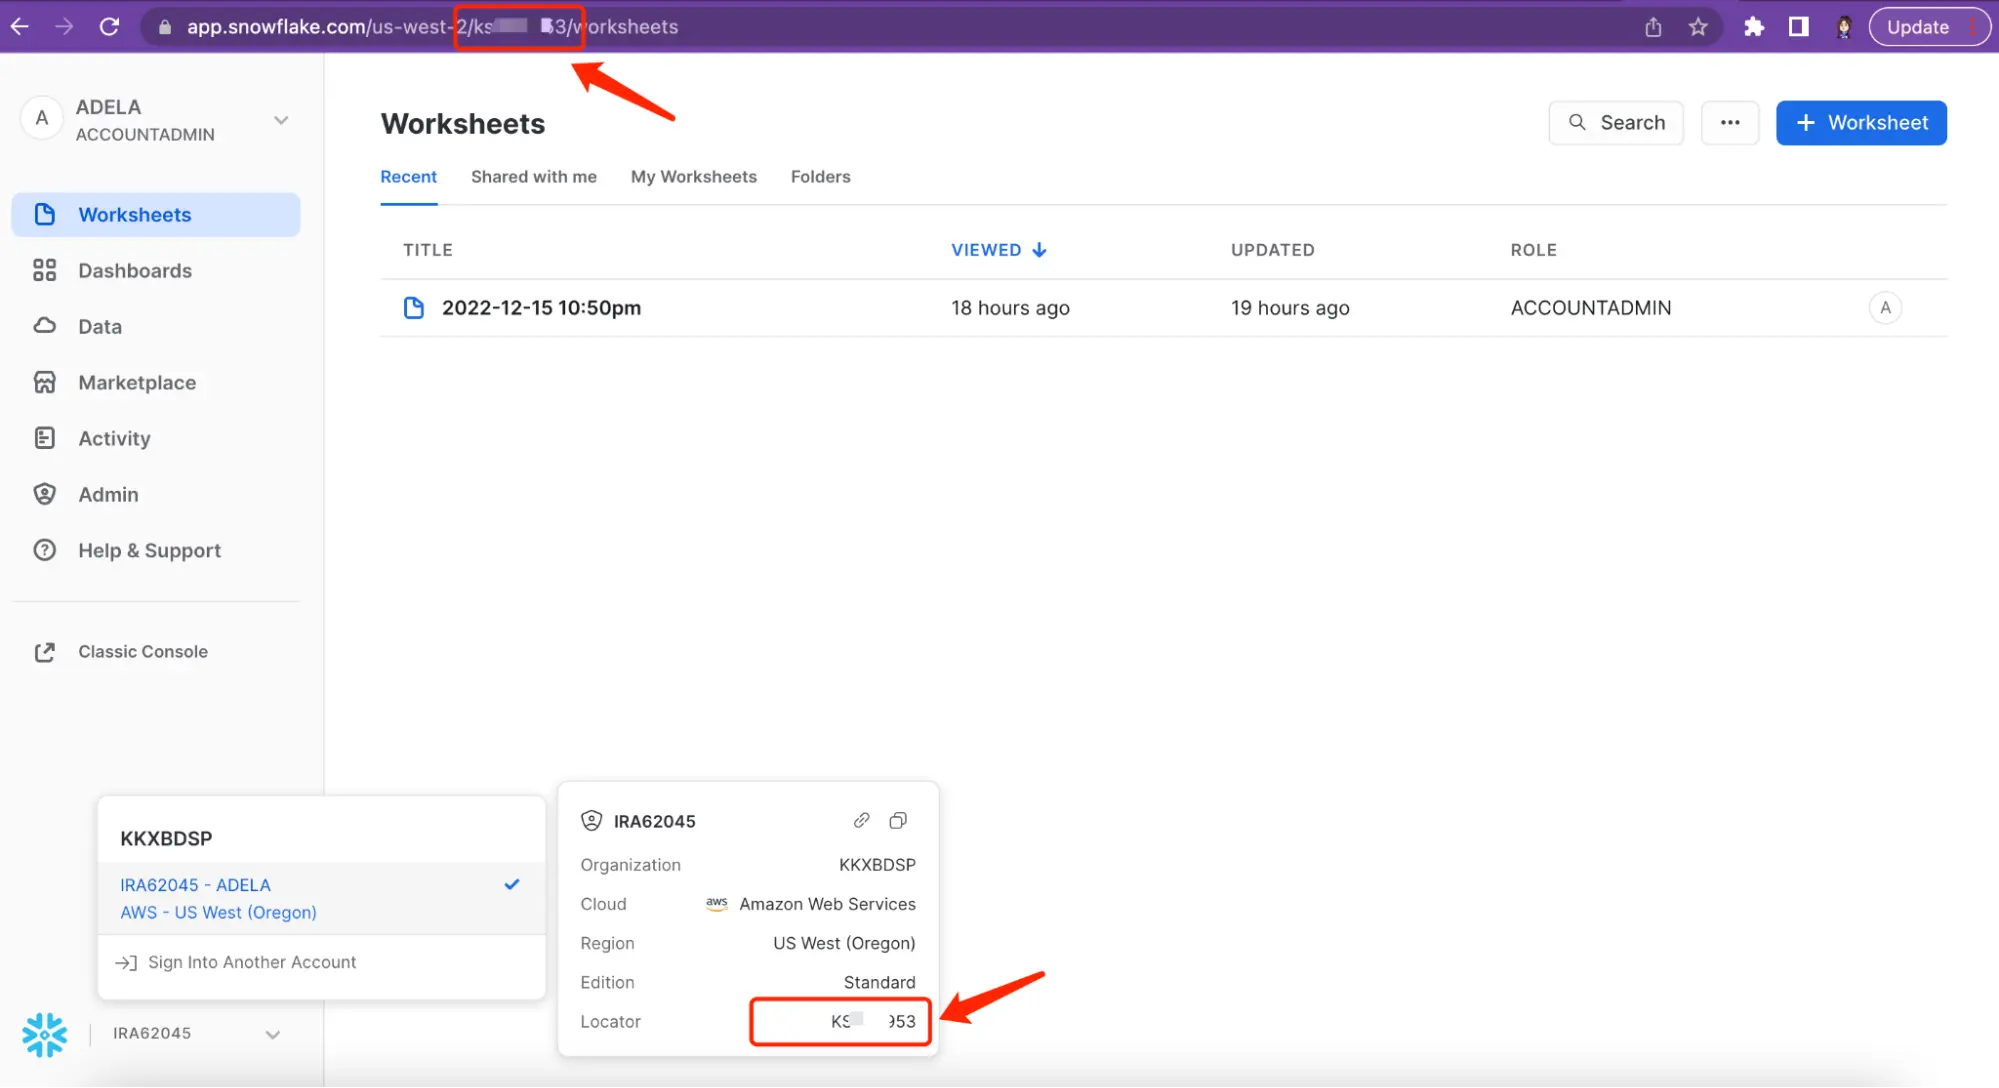Screen dimensions: 1999x1088
Task: Open the browser profile avatar
Action: 1844,27
